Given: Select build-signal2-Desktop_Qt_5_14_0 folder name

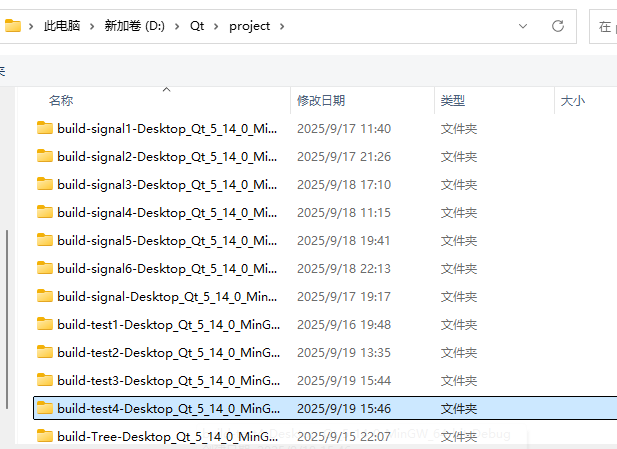Looking at the screenshot, I should point(167,157).
